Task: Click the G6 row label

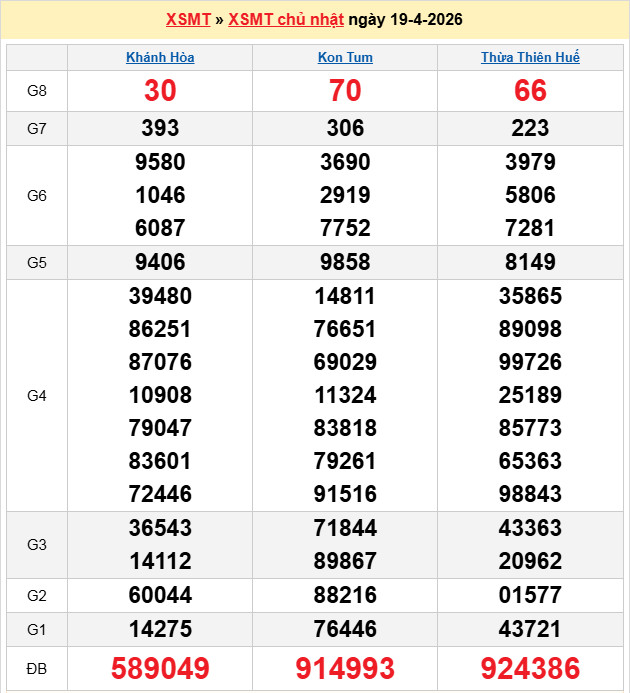Action: tap(37, 195)
